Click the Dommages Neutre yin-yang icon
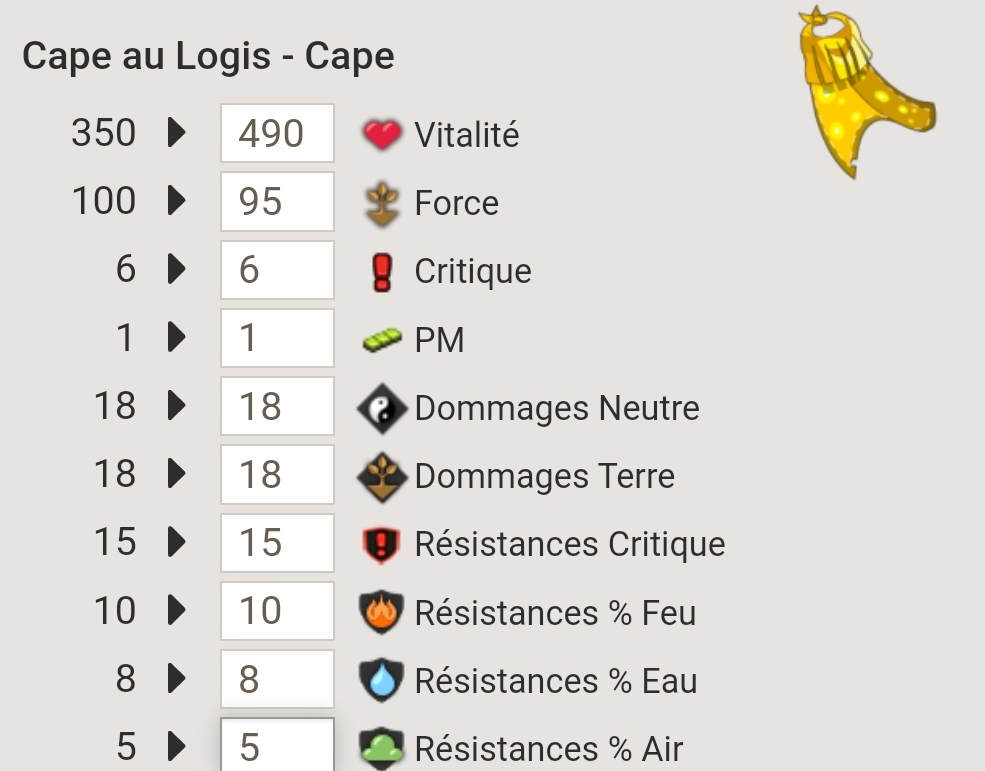This screenshot has height=771, width=985. tap(382, 408)
